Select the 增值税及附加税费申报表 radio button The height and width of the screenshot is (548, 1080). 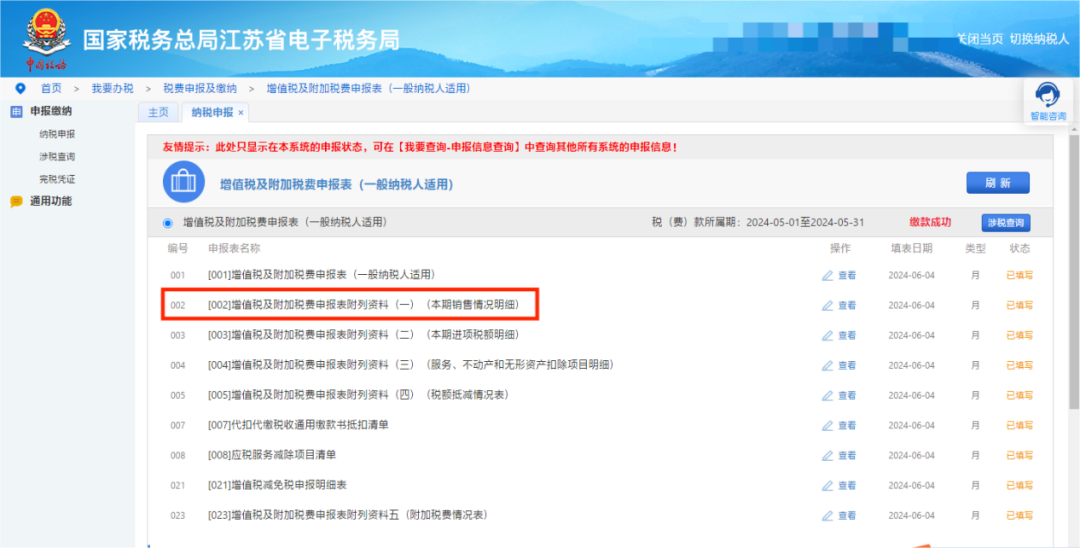click(x=168, y=223)
